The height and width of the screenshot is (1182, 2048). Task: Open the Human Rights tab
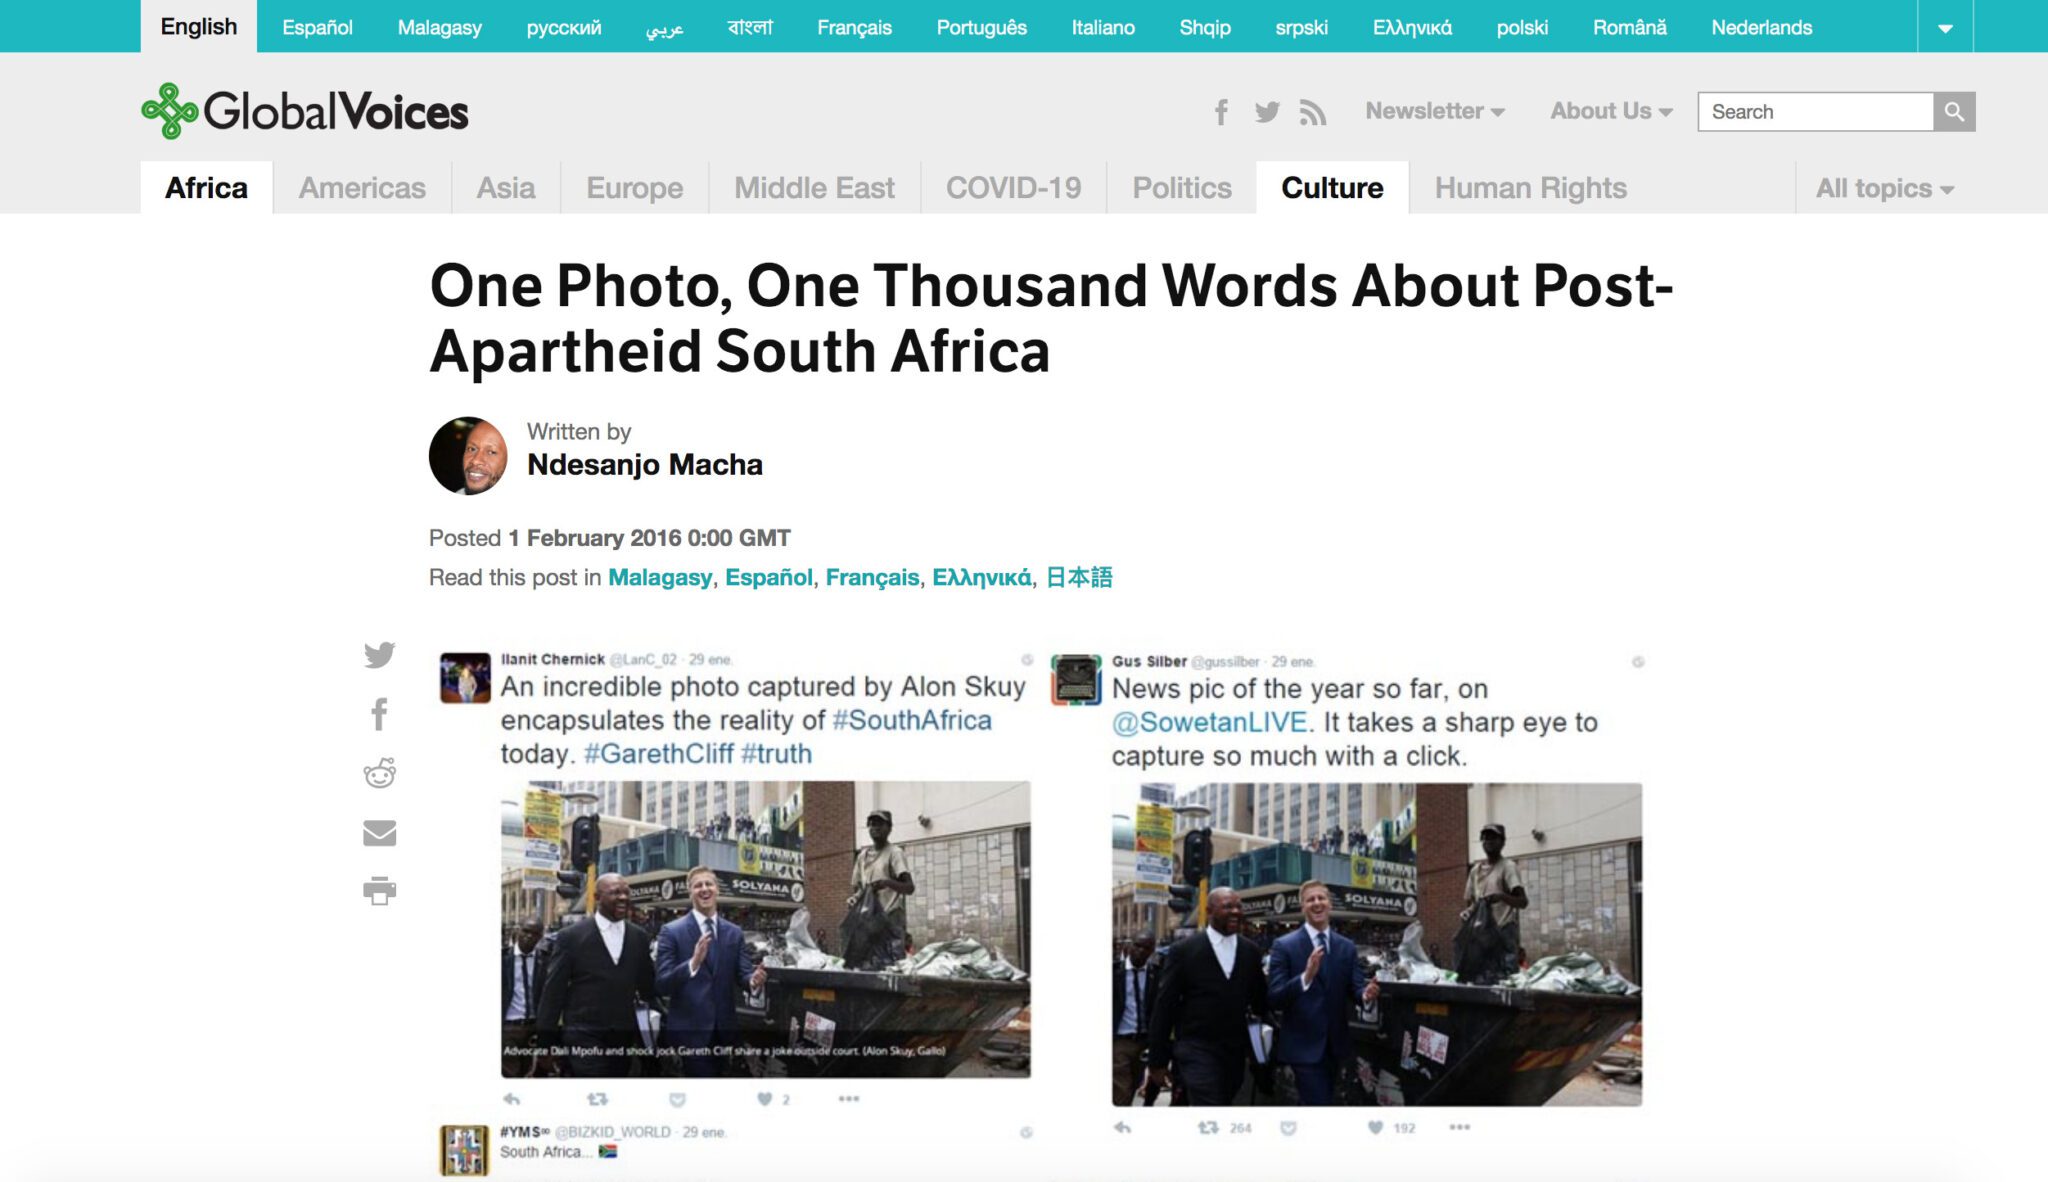[1530, 188]
